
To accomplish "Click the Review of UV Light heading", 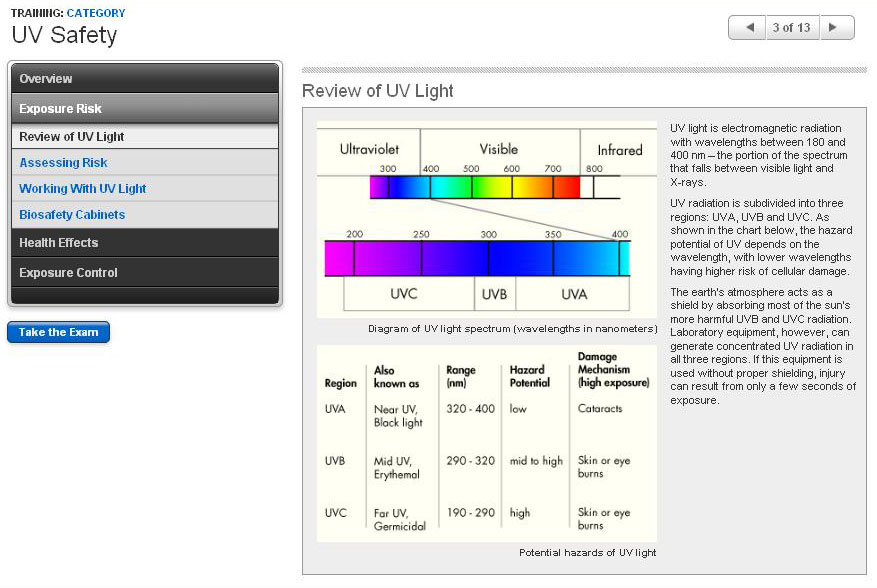I will click(378, 91).
